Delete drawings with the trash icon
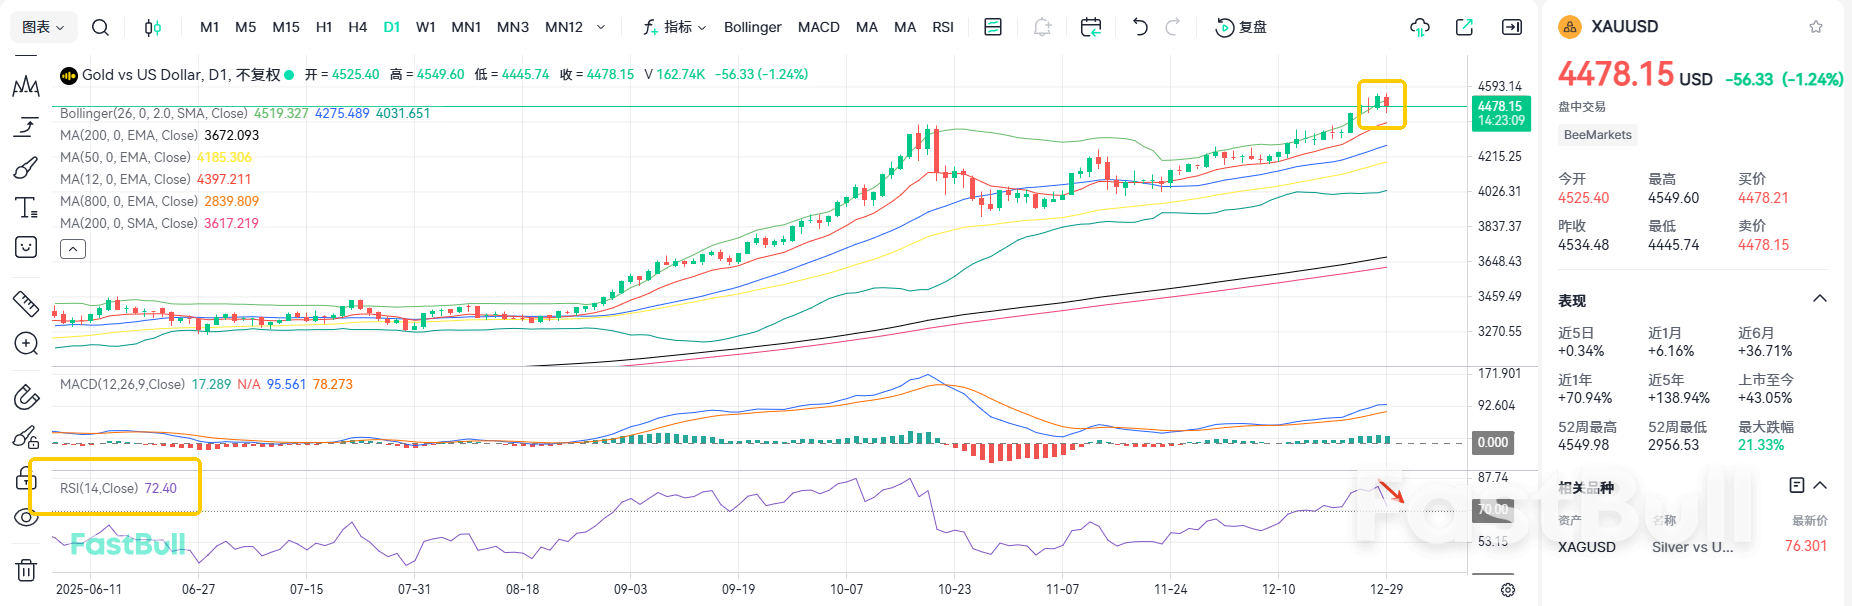 pos(26,570)
